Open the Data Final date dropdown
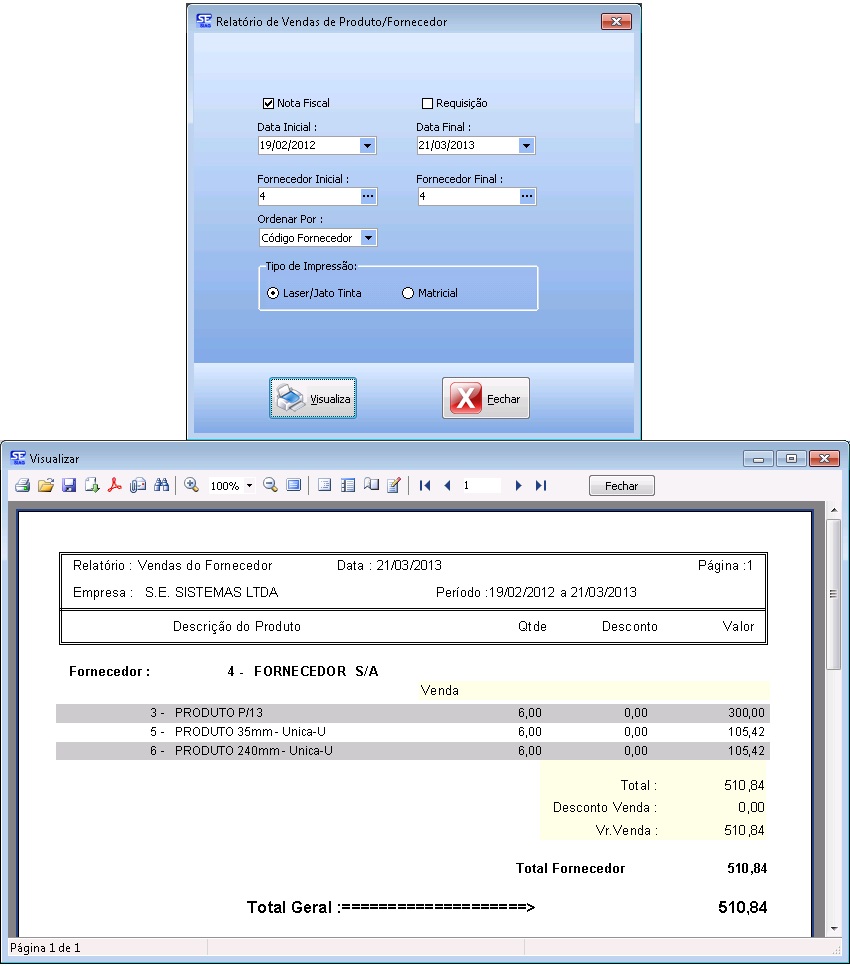This screenshot has width=850, height=966. click(526, 146)
